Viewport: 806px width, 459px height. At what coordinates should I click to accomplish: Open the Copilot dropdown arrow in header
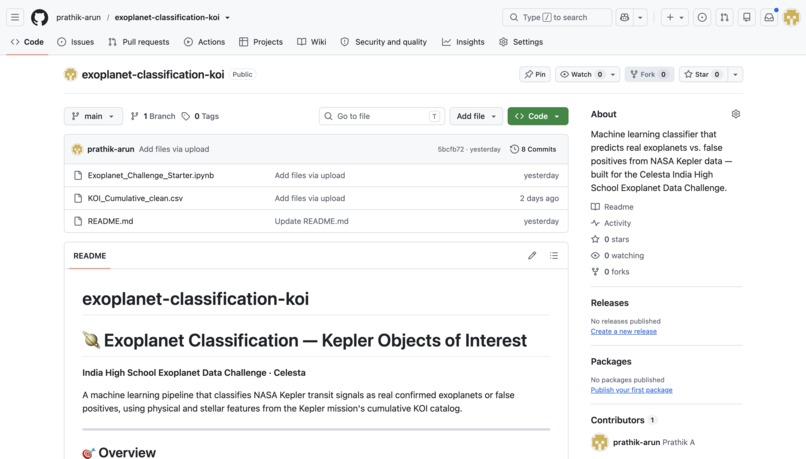pos(640,17)
